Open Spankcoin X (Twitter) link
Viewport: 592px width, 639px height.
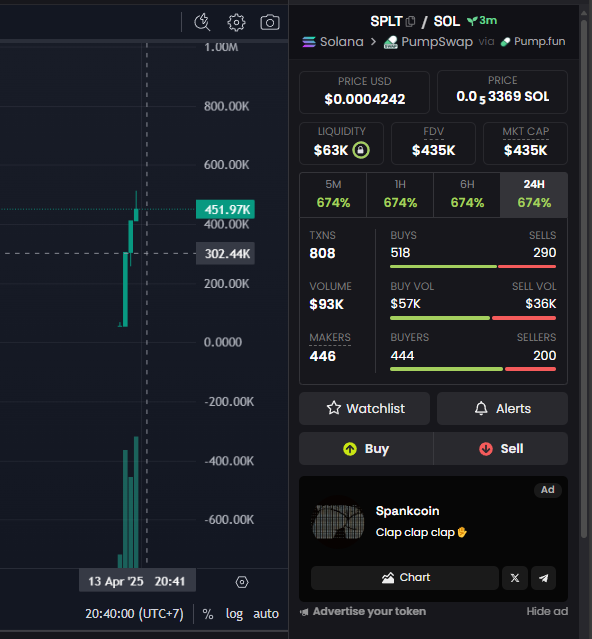pos(515,577)
